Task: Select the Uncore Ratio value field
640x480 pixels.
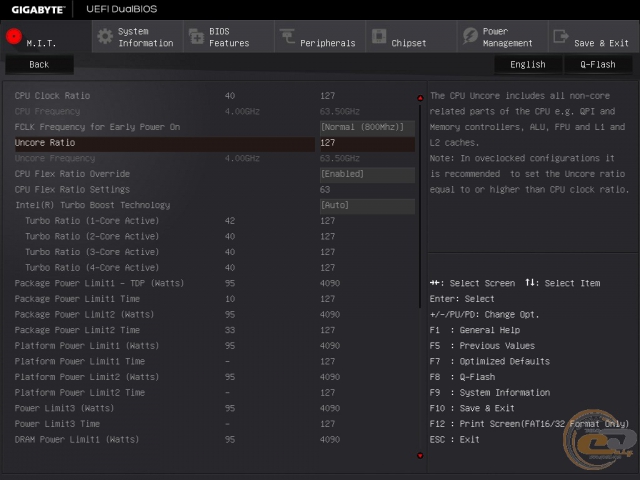Action: [x=367, y=143]
